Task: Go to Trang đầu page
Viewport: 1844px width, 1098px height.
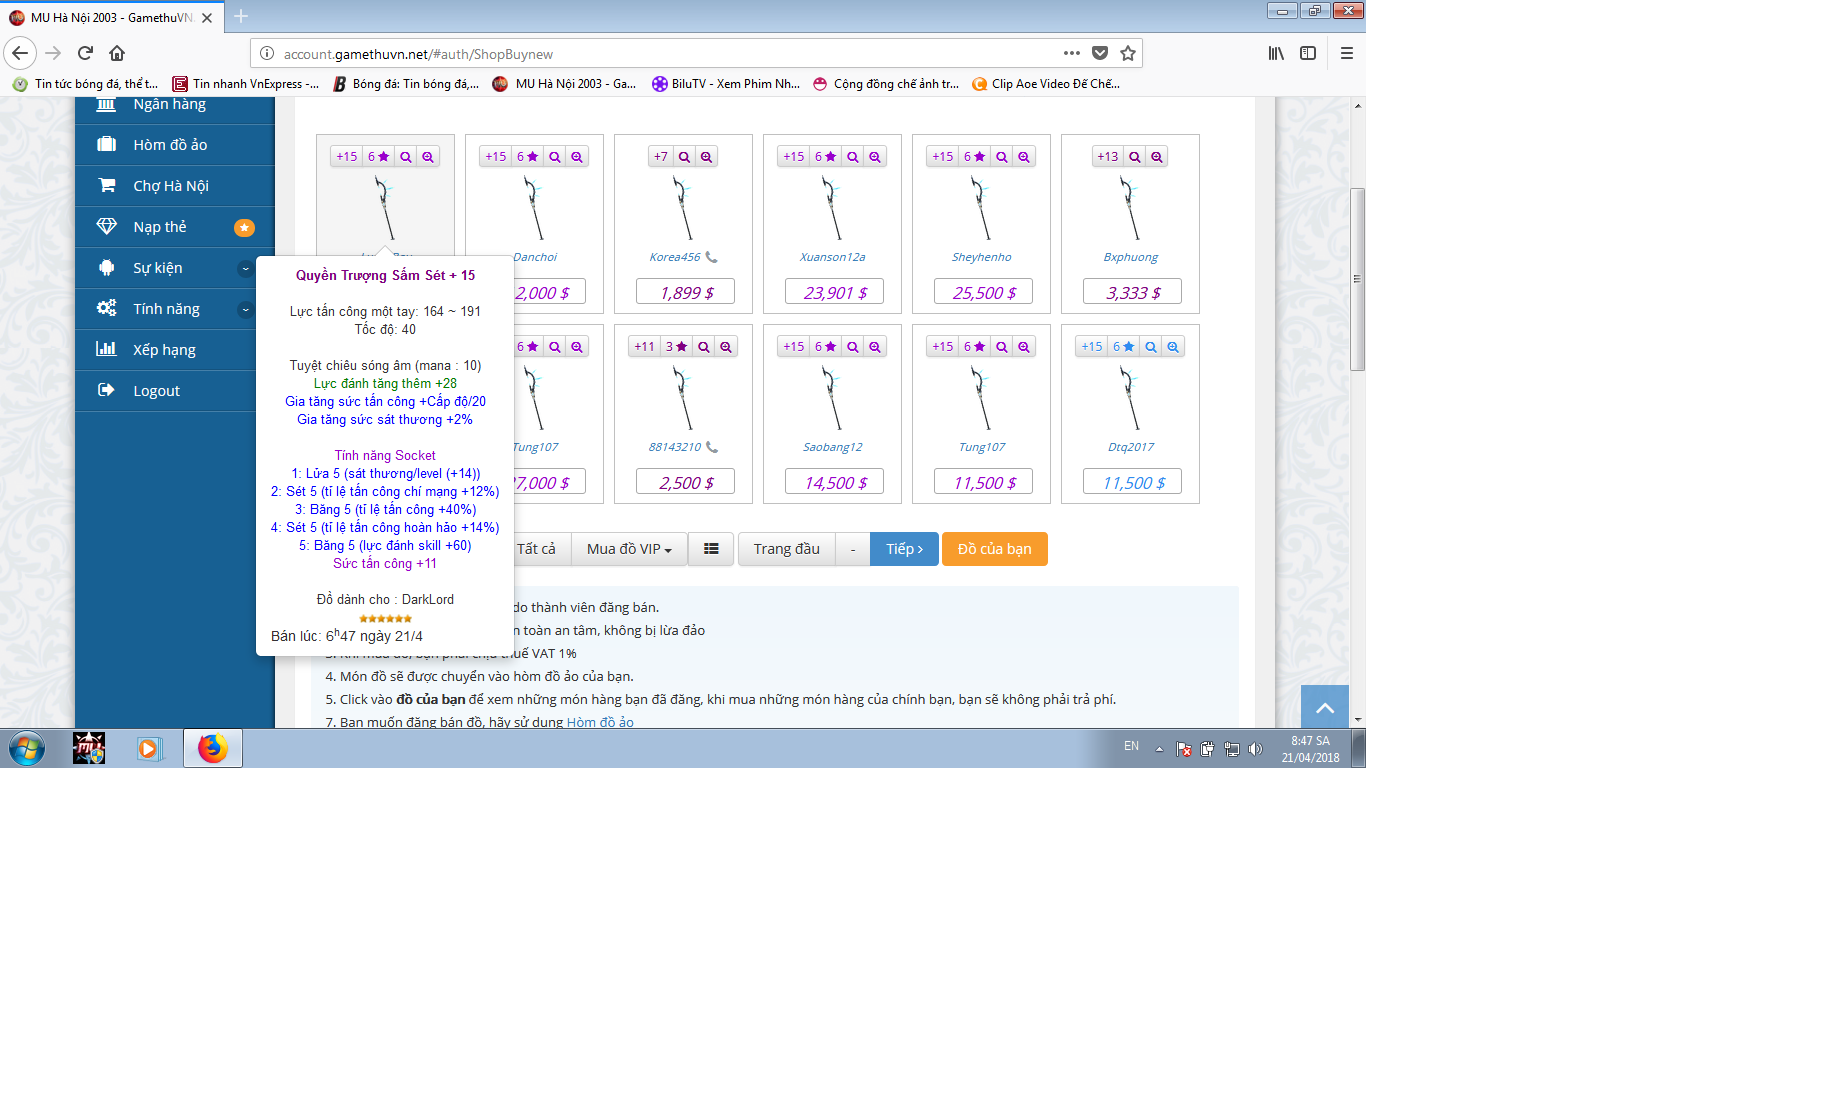Action: pyautogui.click(x=786, y=549)
